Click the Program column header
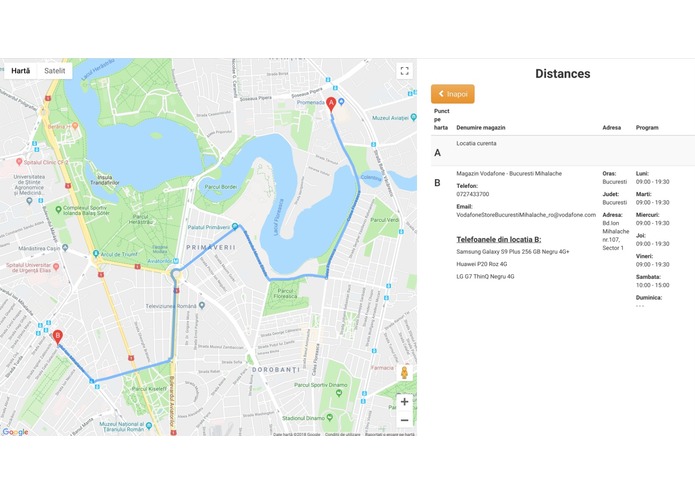695x494 pixels. coord(647,128)
